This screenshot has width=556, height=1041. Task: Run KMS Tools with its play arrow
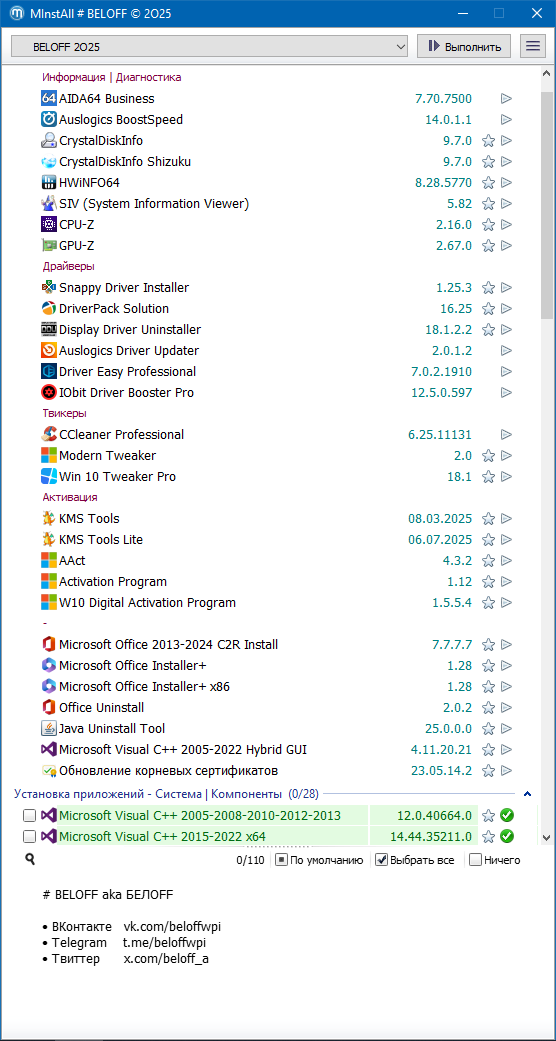click(x=506, y=519)
